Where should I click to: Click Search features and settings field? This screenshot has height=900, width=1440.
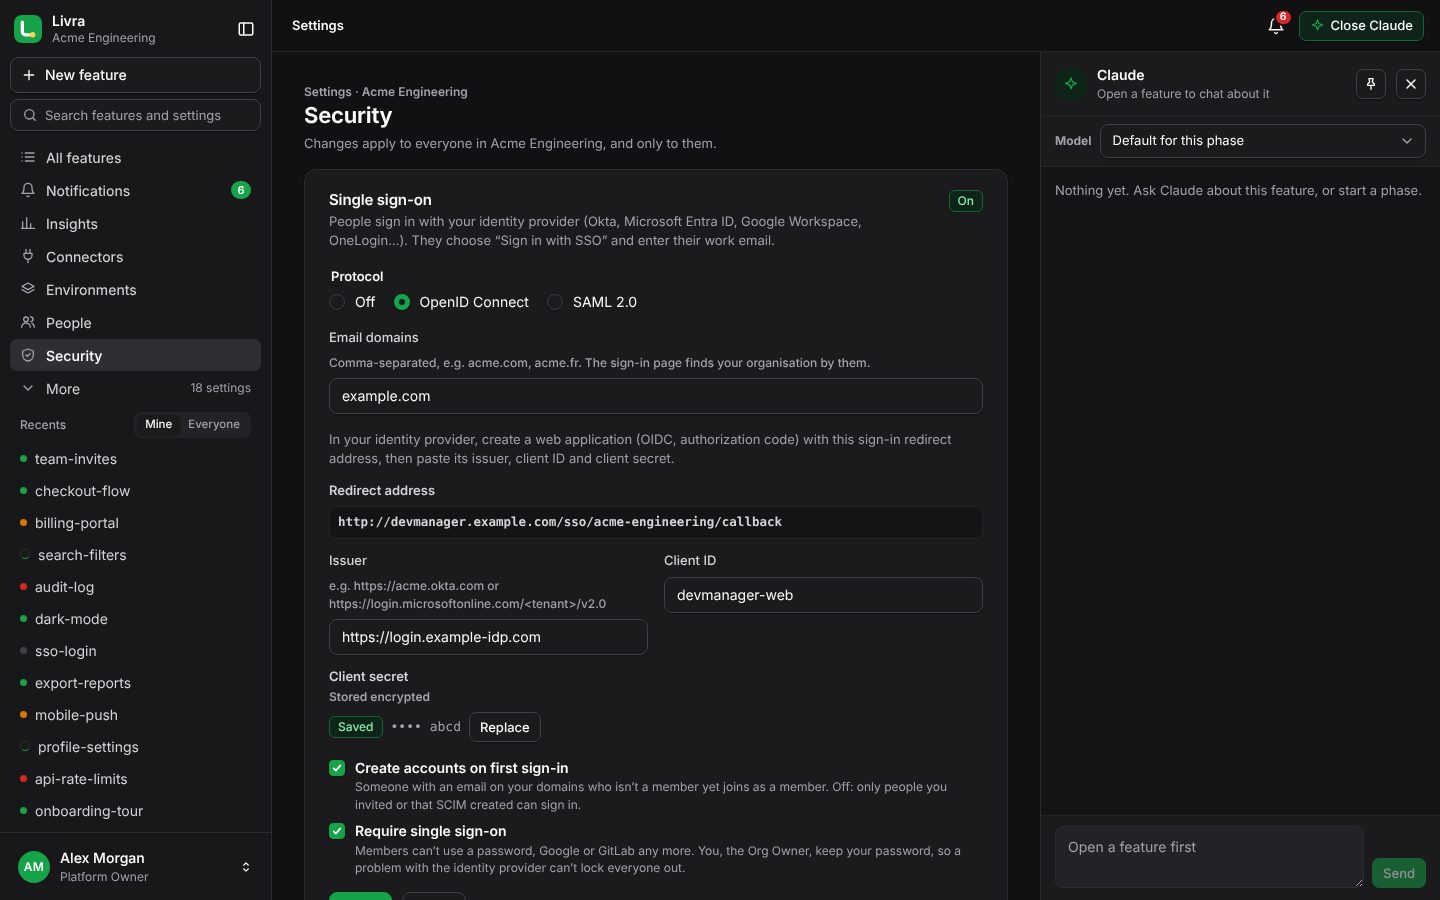click(135, 115)
